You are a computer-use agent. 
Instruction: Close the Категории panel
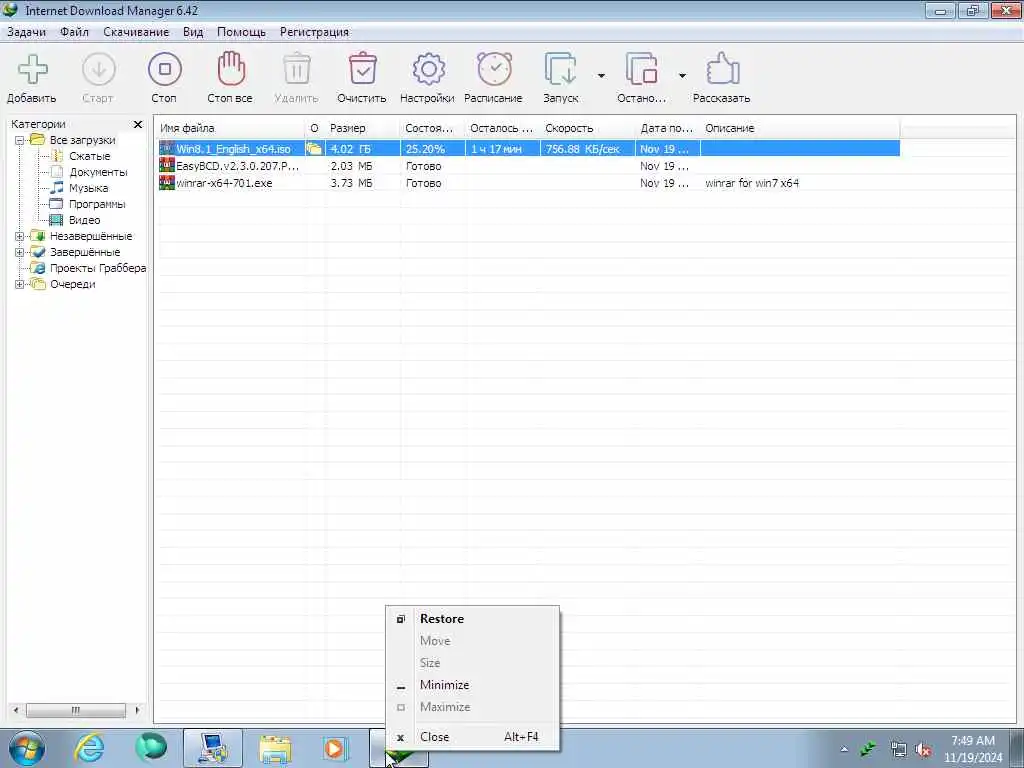point(138,124)
